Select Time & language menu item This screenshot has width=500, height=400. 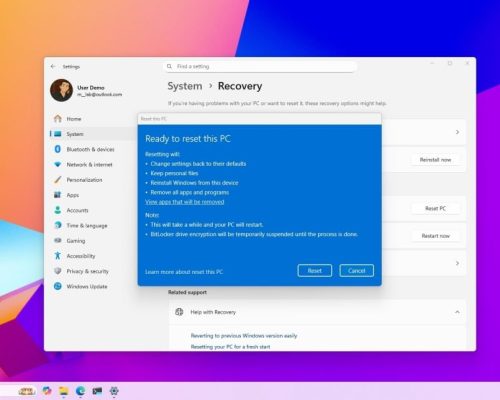click(x=87, y=226)
